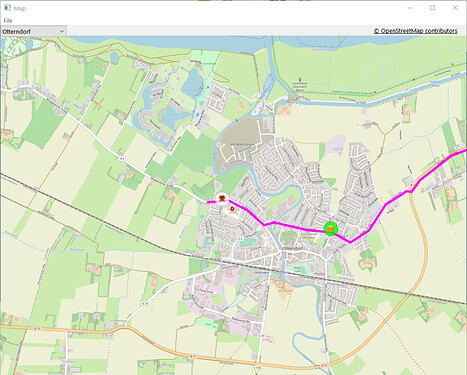Click the fire truck marker on the map

point(222,198)
